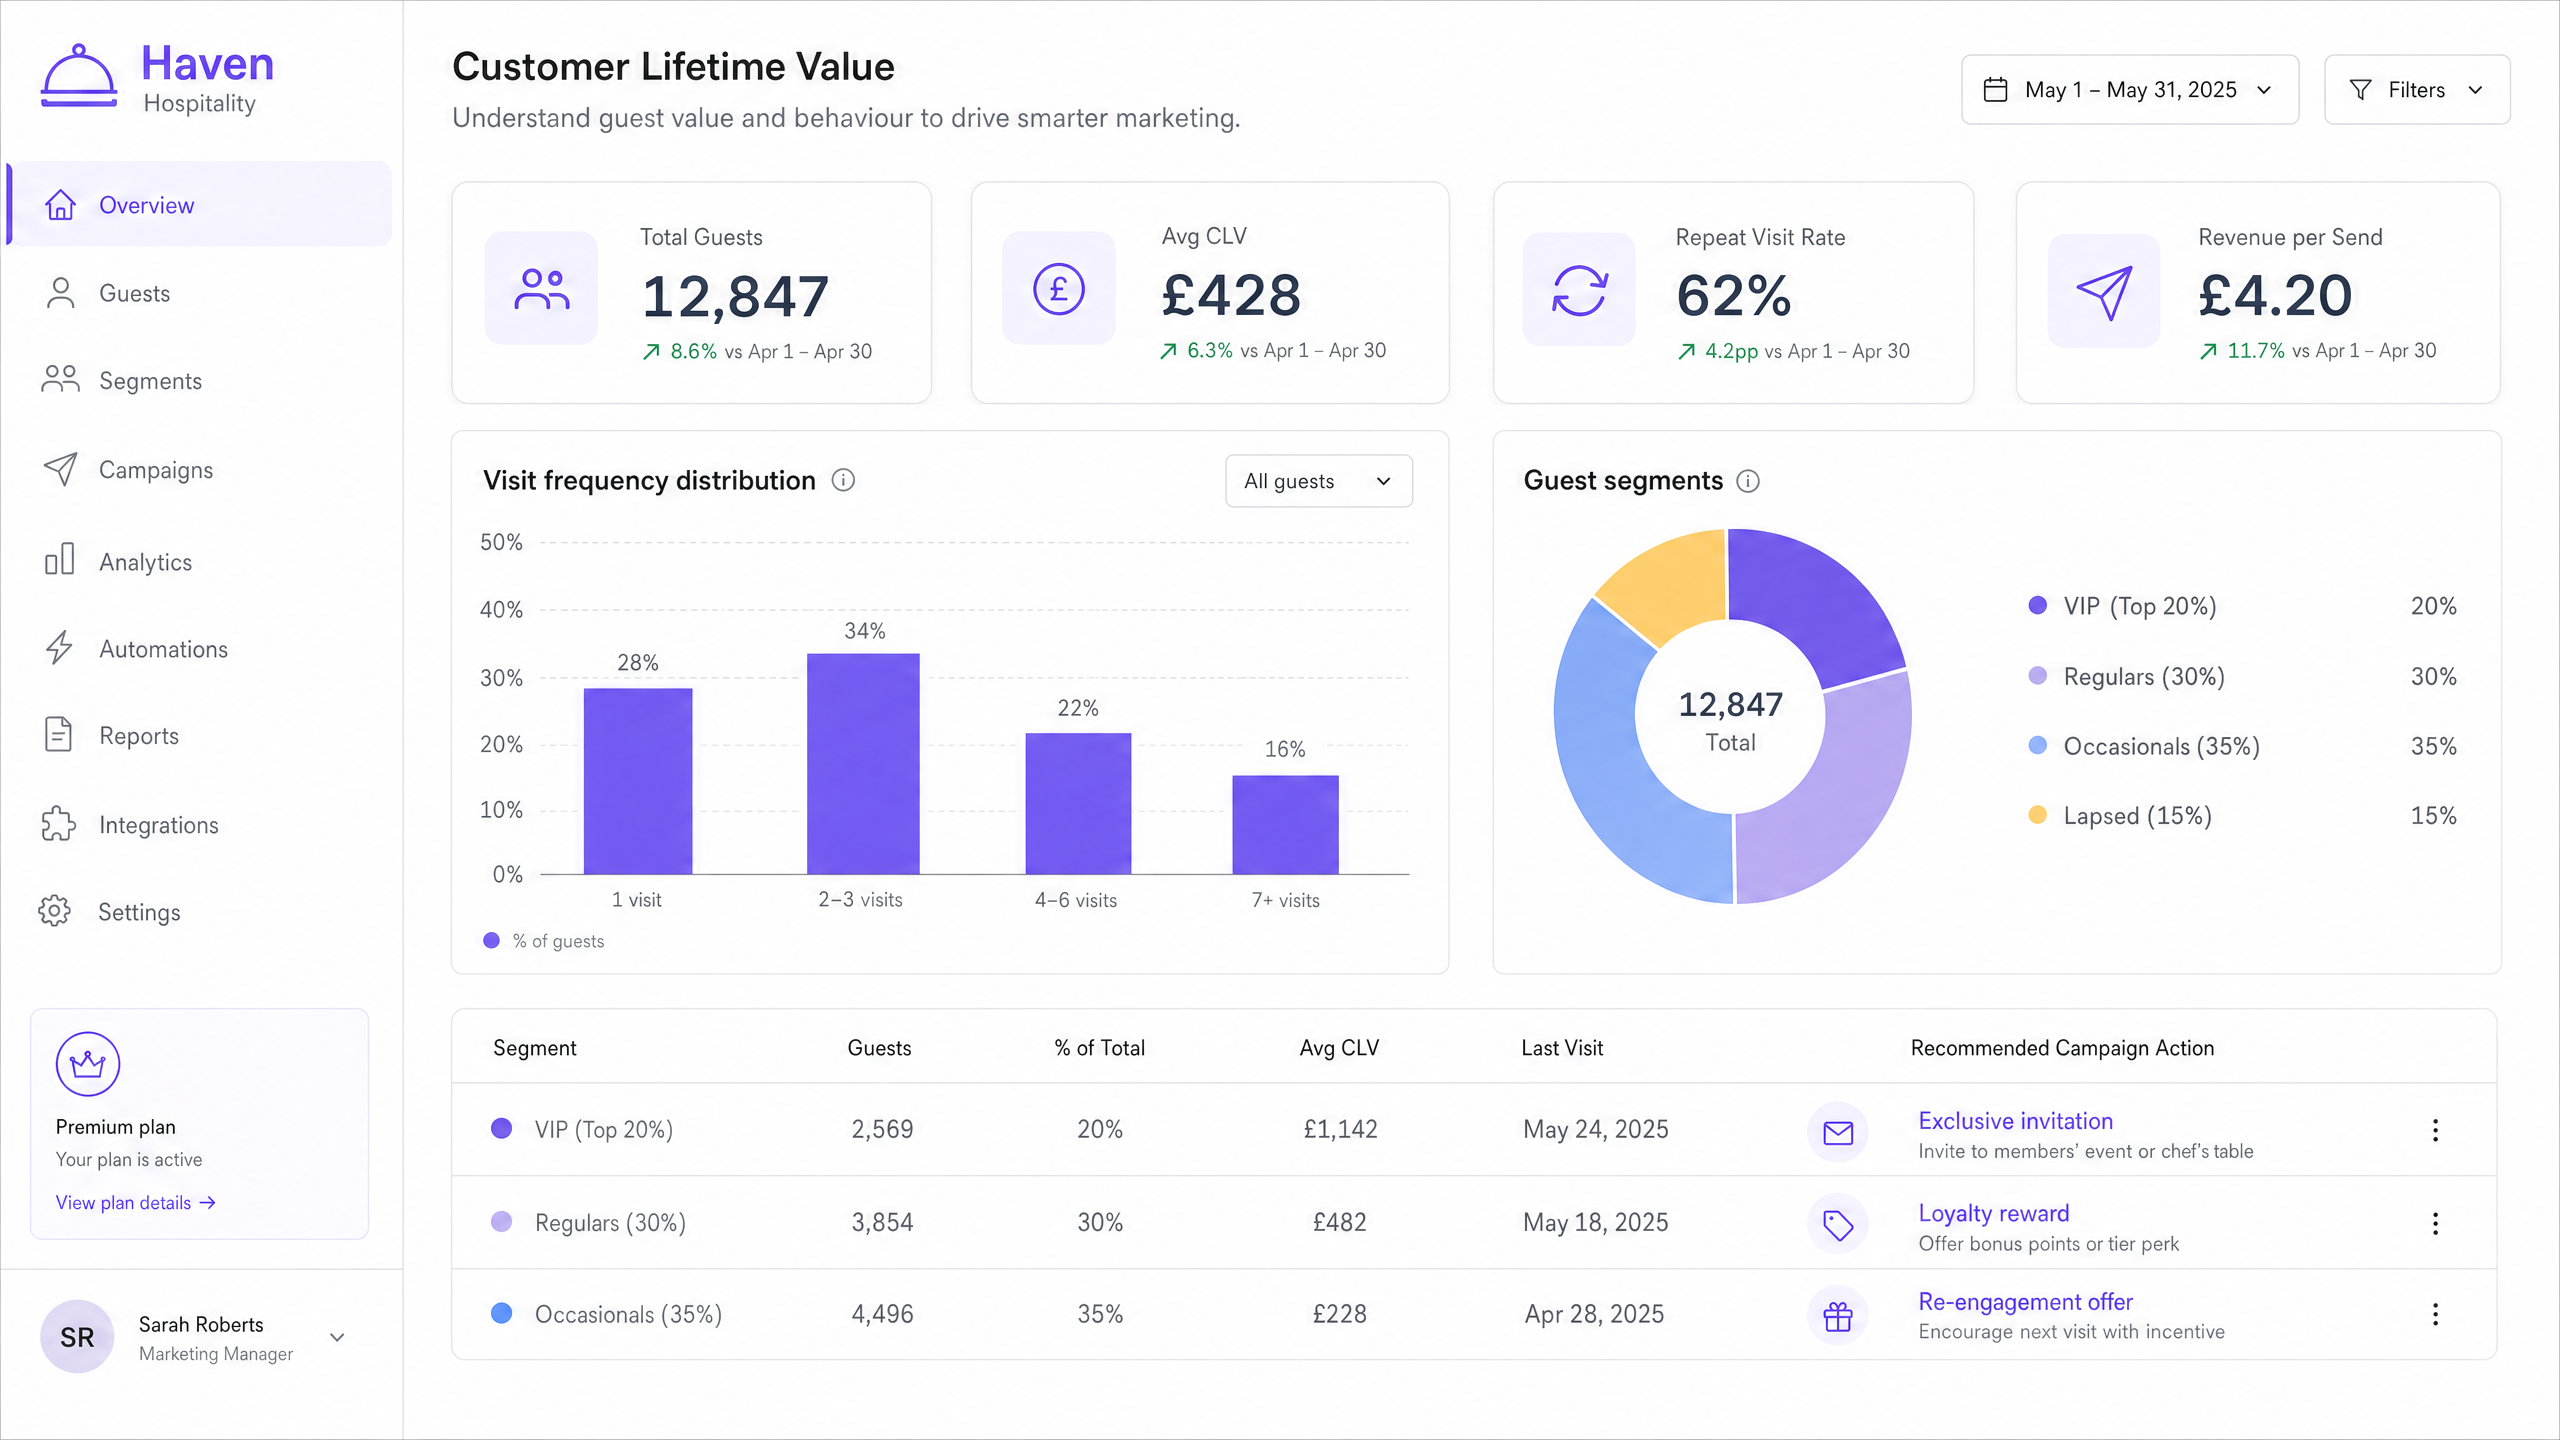Click info icon beside Guest segments
Screen dimensions: 2560x1440
tap(1748, 482)
